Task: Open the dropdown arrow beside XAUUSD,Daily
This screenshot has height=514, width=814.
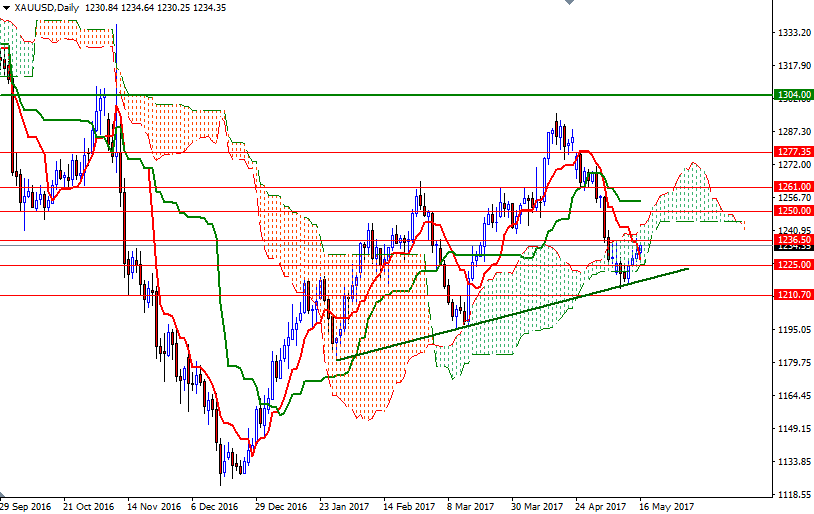Action: pyautogui.click(x=6, y=8)
